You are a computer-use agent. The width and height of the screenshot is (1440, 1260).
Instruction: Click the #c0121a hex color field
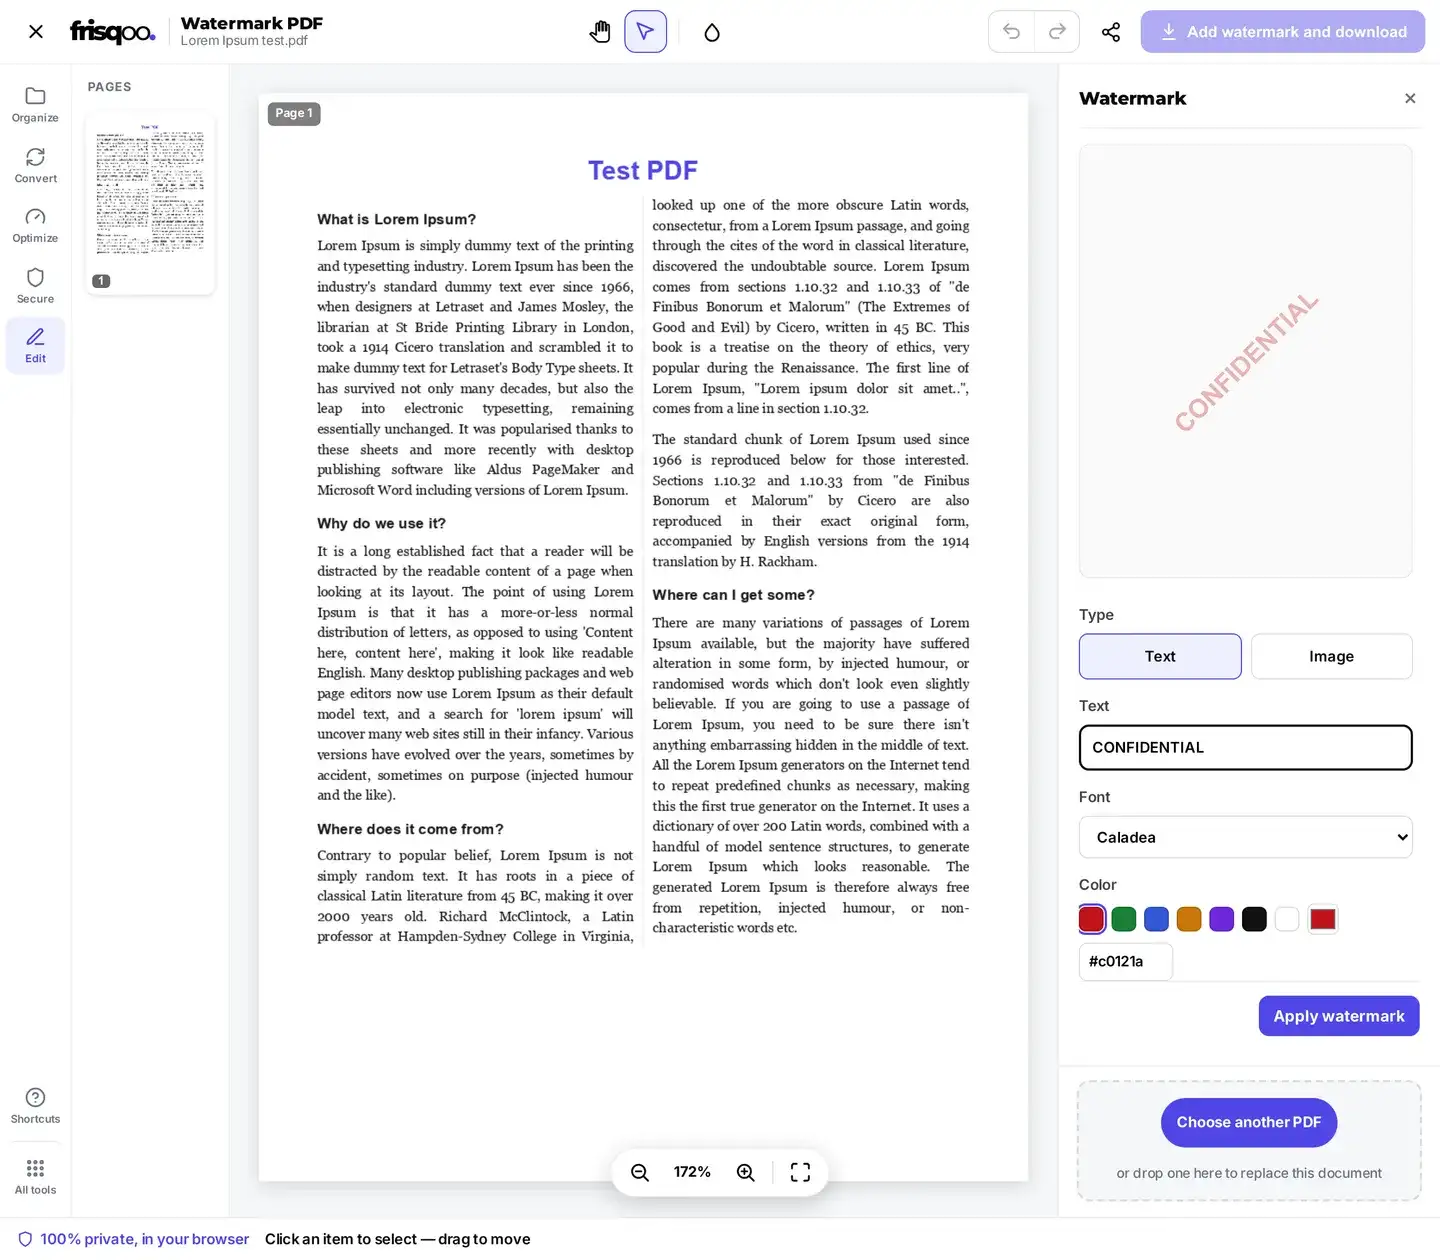coord(1125,961)
